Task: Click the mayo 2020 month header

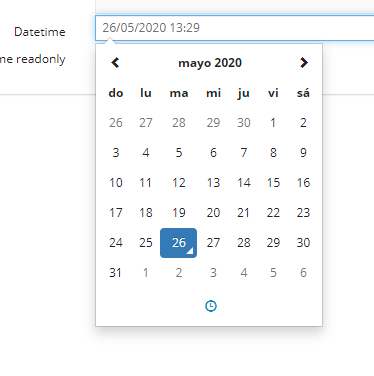Action: click(210, 63)
